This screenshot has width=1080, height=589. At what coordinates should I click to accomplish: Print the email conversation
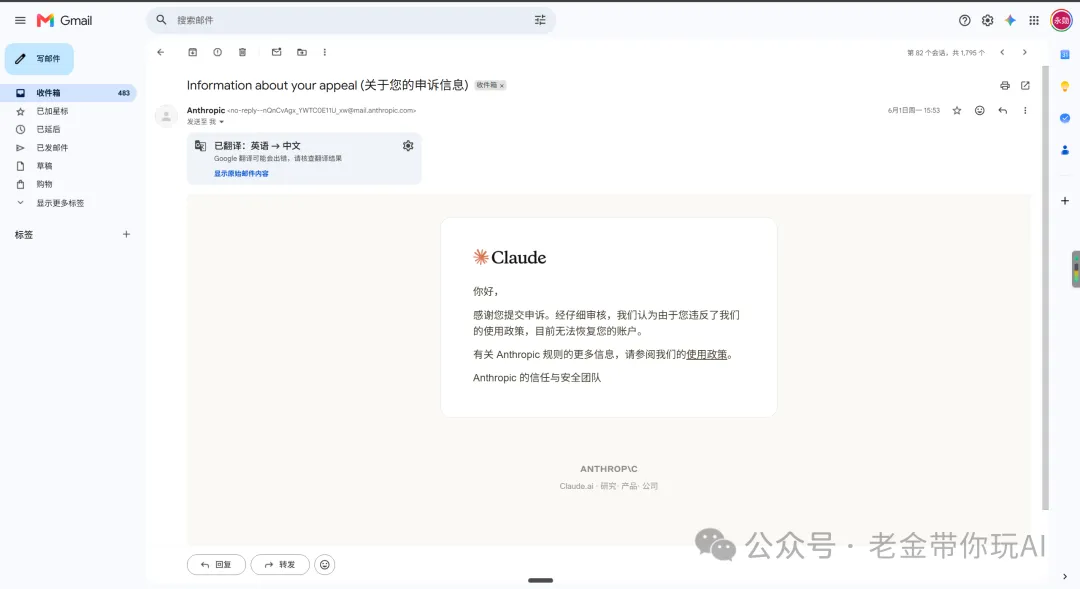click(1004, 85)
